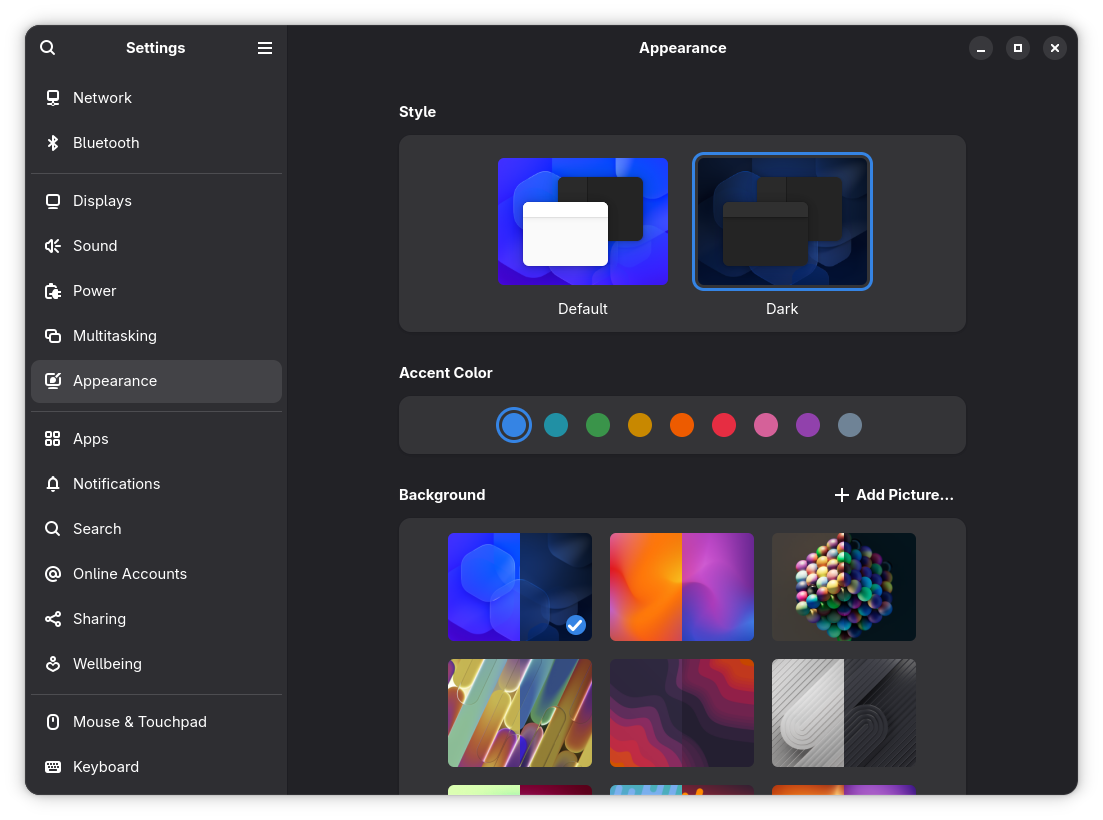
Task: Close the Settings window
Action: 1054,48
